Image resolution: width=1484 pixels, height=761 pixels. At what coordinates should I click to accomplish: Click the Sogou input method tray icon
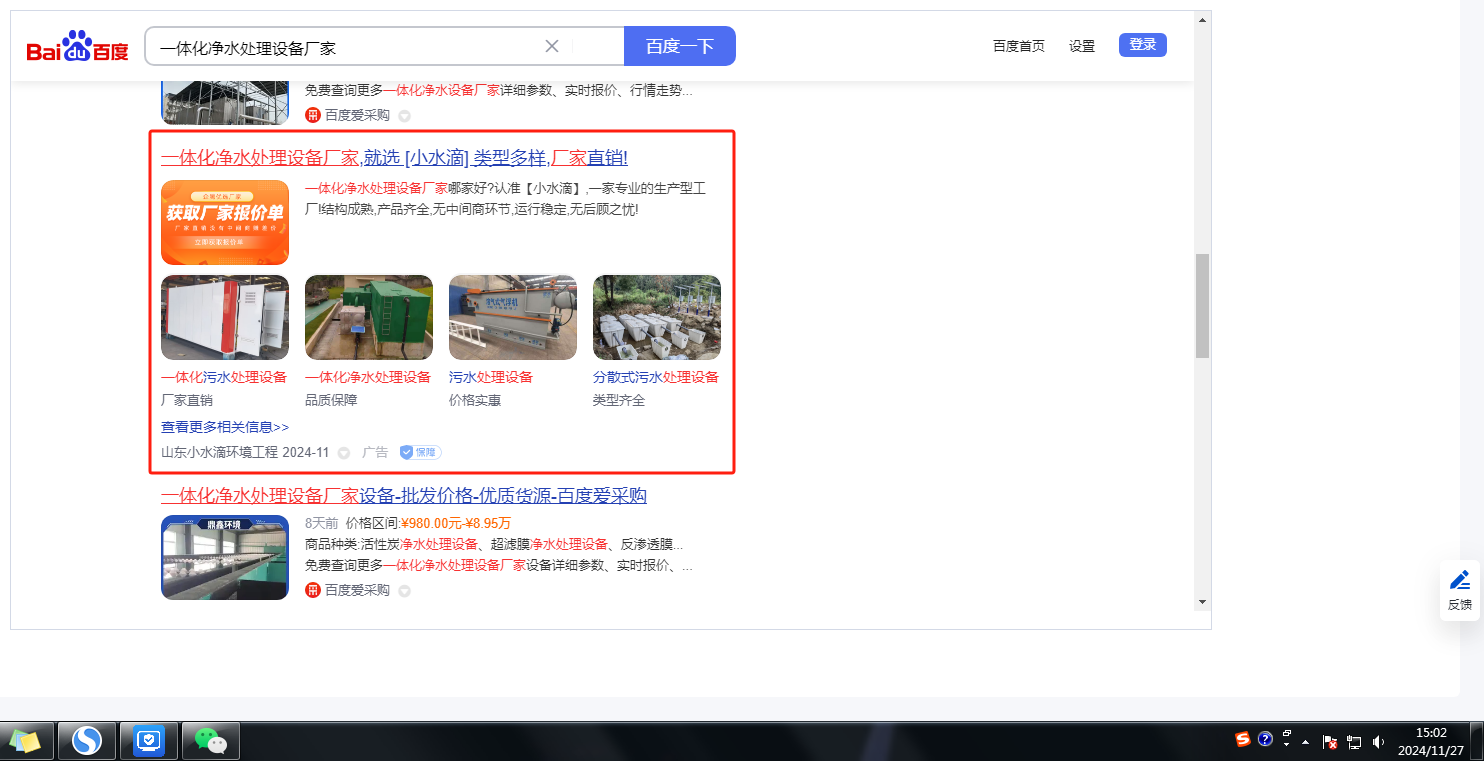[1243, 740]
